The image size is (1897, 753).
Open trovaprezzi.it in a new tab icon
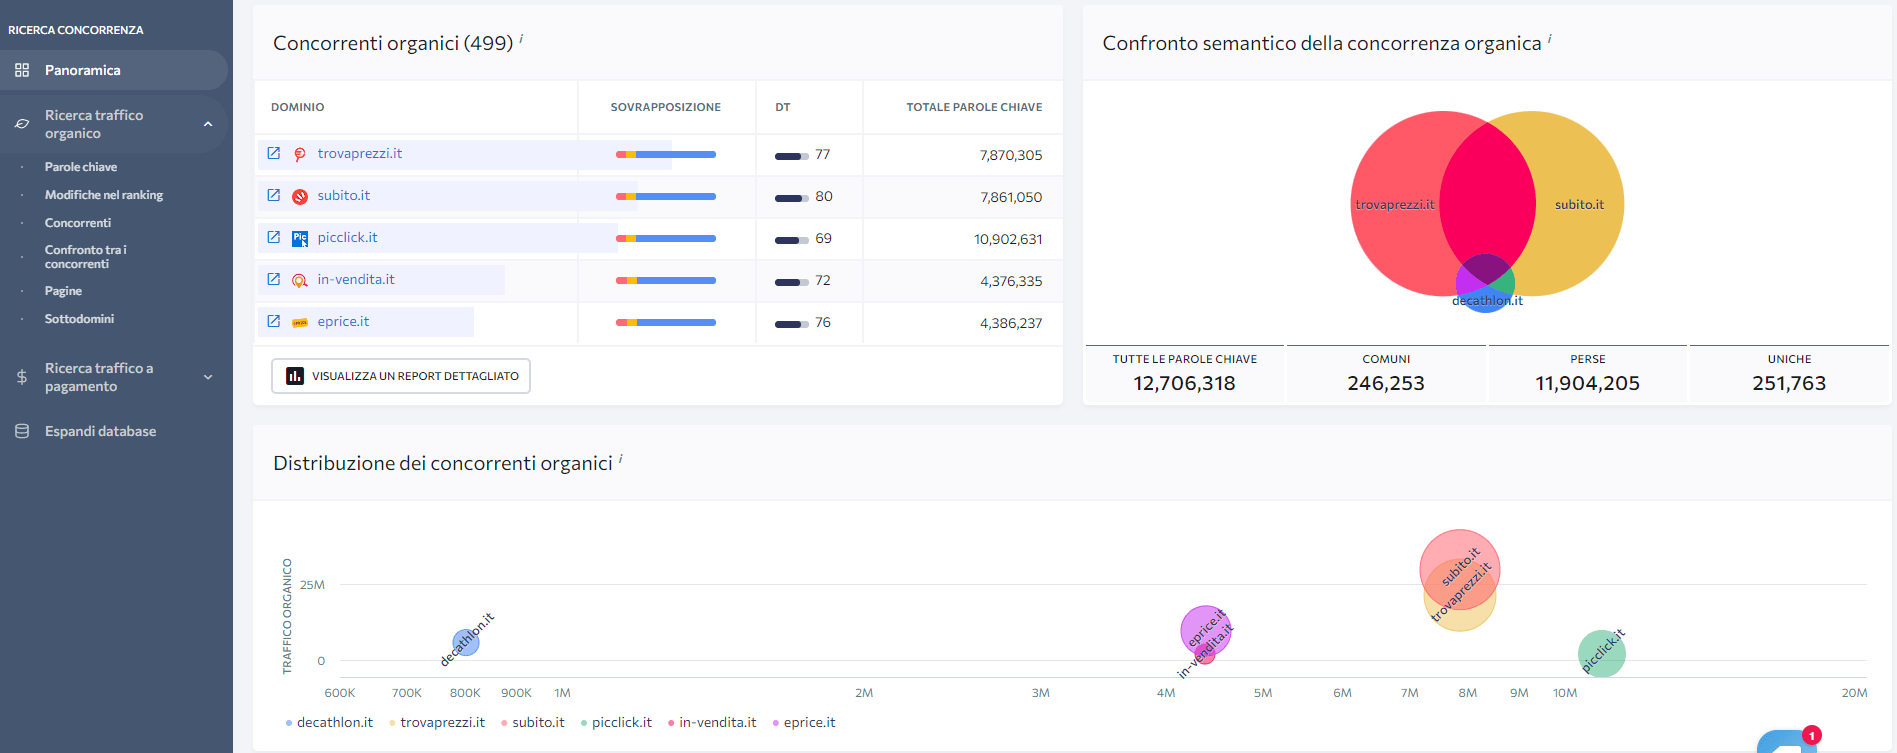[273, 153]
